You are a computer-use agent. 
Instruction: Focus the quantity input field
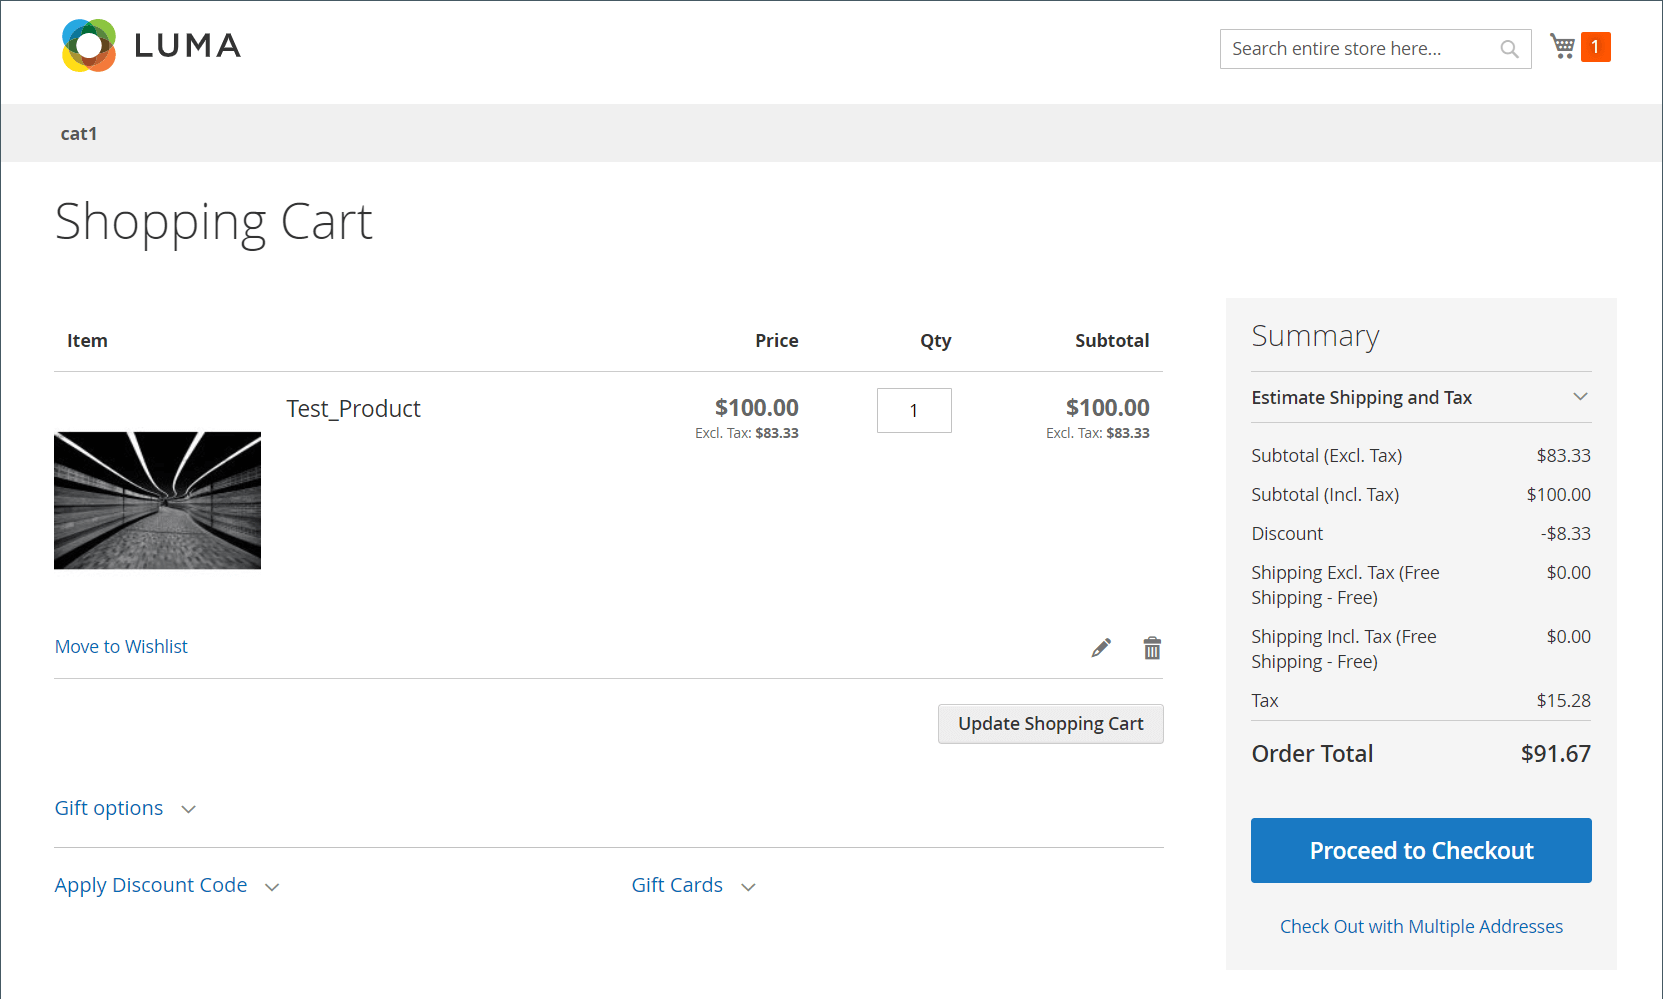point(913,411)
